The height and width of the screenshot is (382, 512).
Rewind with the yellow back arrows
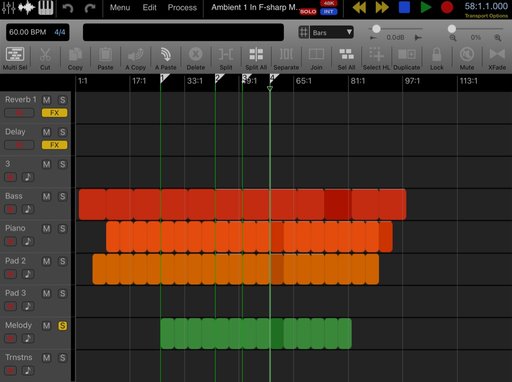click(359, 7)
